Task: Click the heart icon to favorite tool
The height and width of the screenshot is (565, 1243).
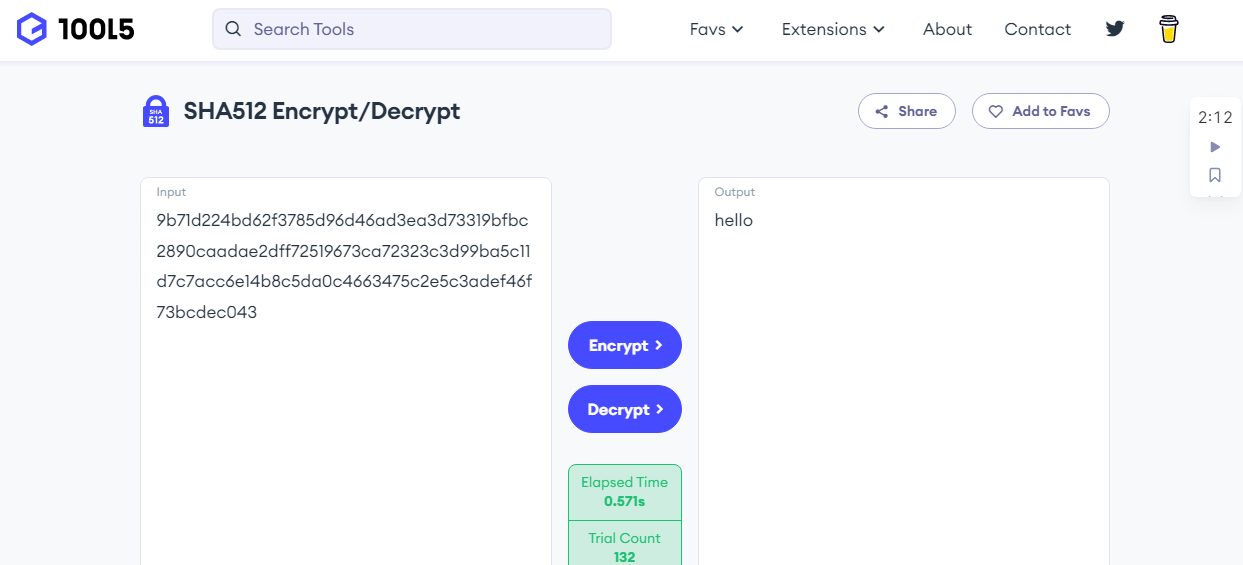Action: (x=996, y=112)
